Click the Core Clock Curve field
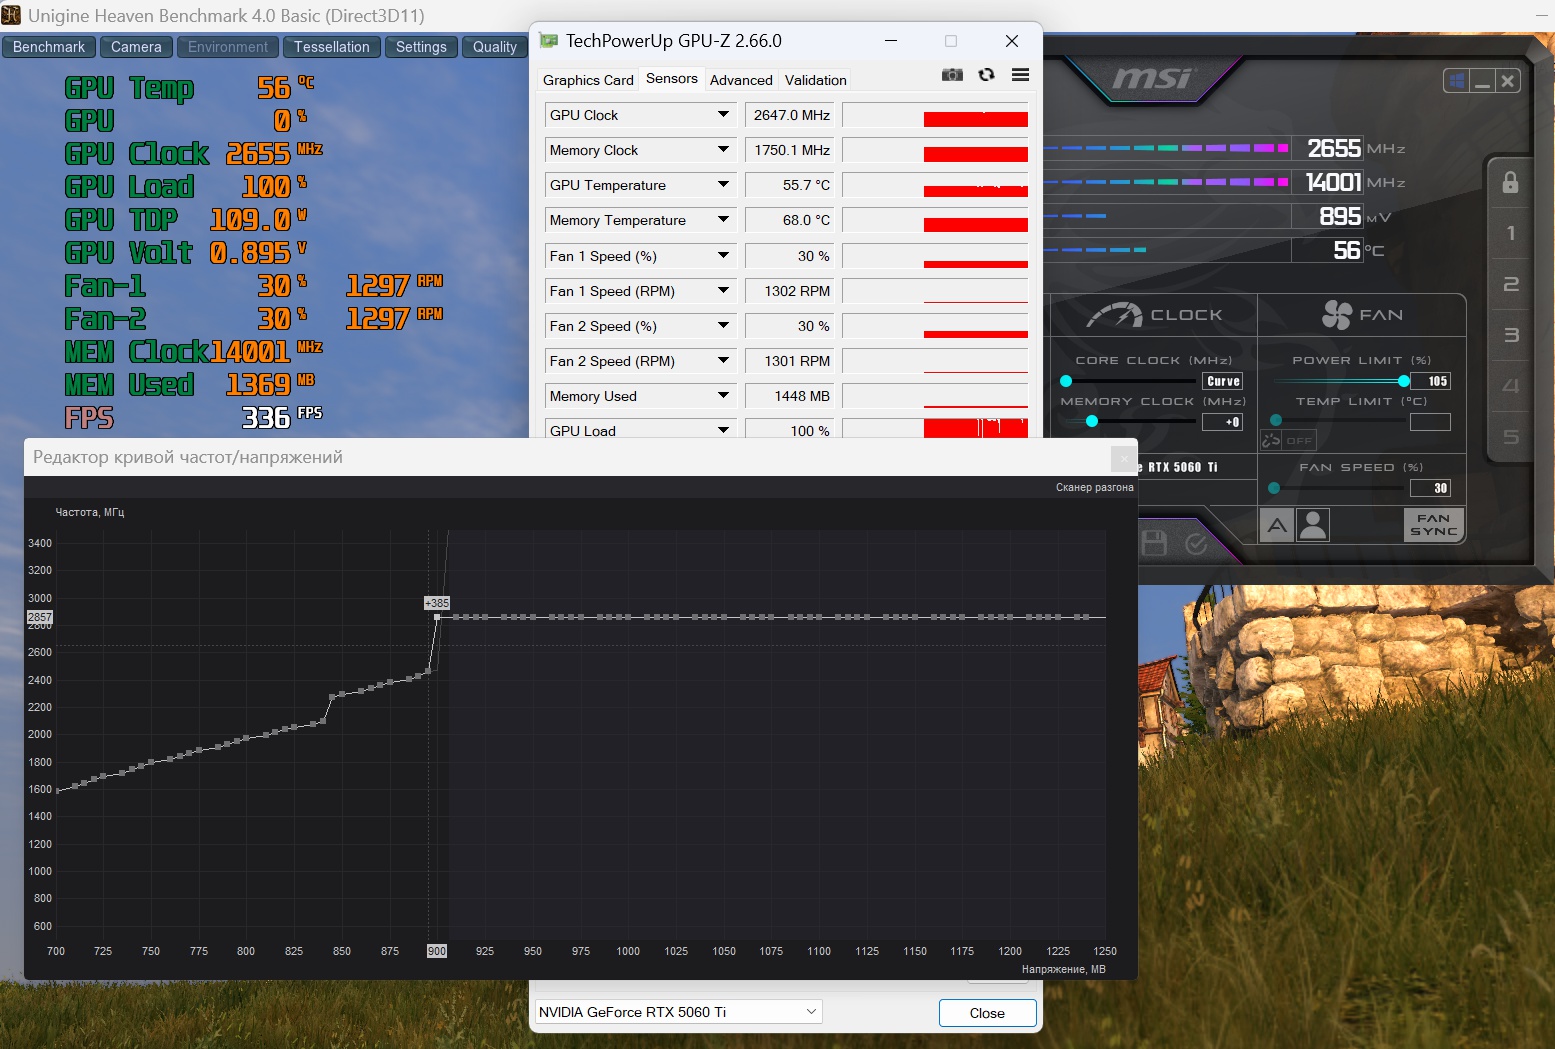The image size is (1555, 1049). [x=1223, y=381]
